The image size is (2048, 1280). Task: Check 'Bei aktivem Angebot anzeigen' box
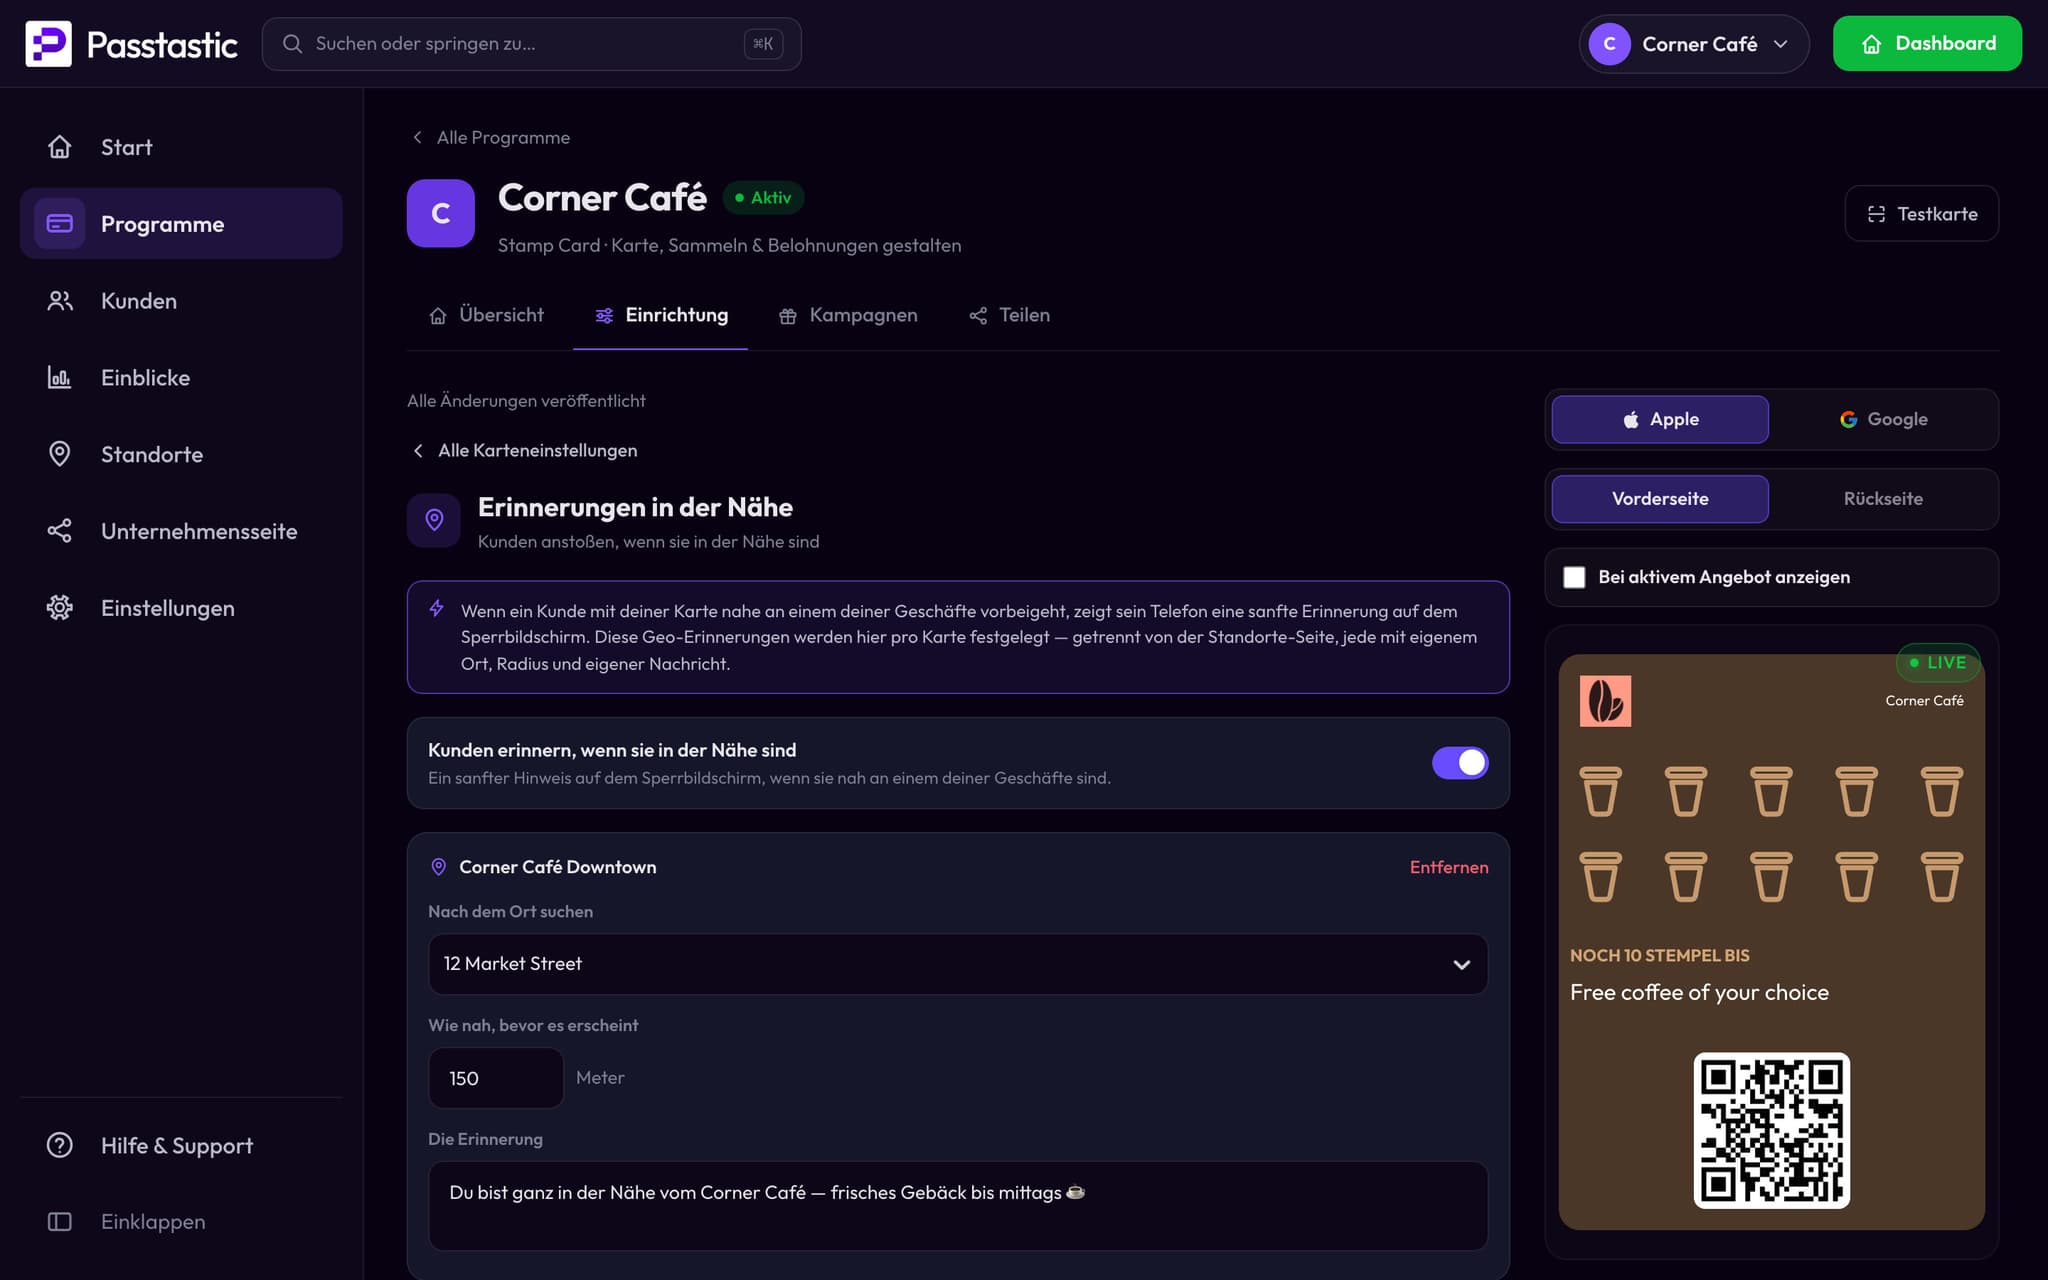point(1574,577)
